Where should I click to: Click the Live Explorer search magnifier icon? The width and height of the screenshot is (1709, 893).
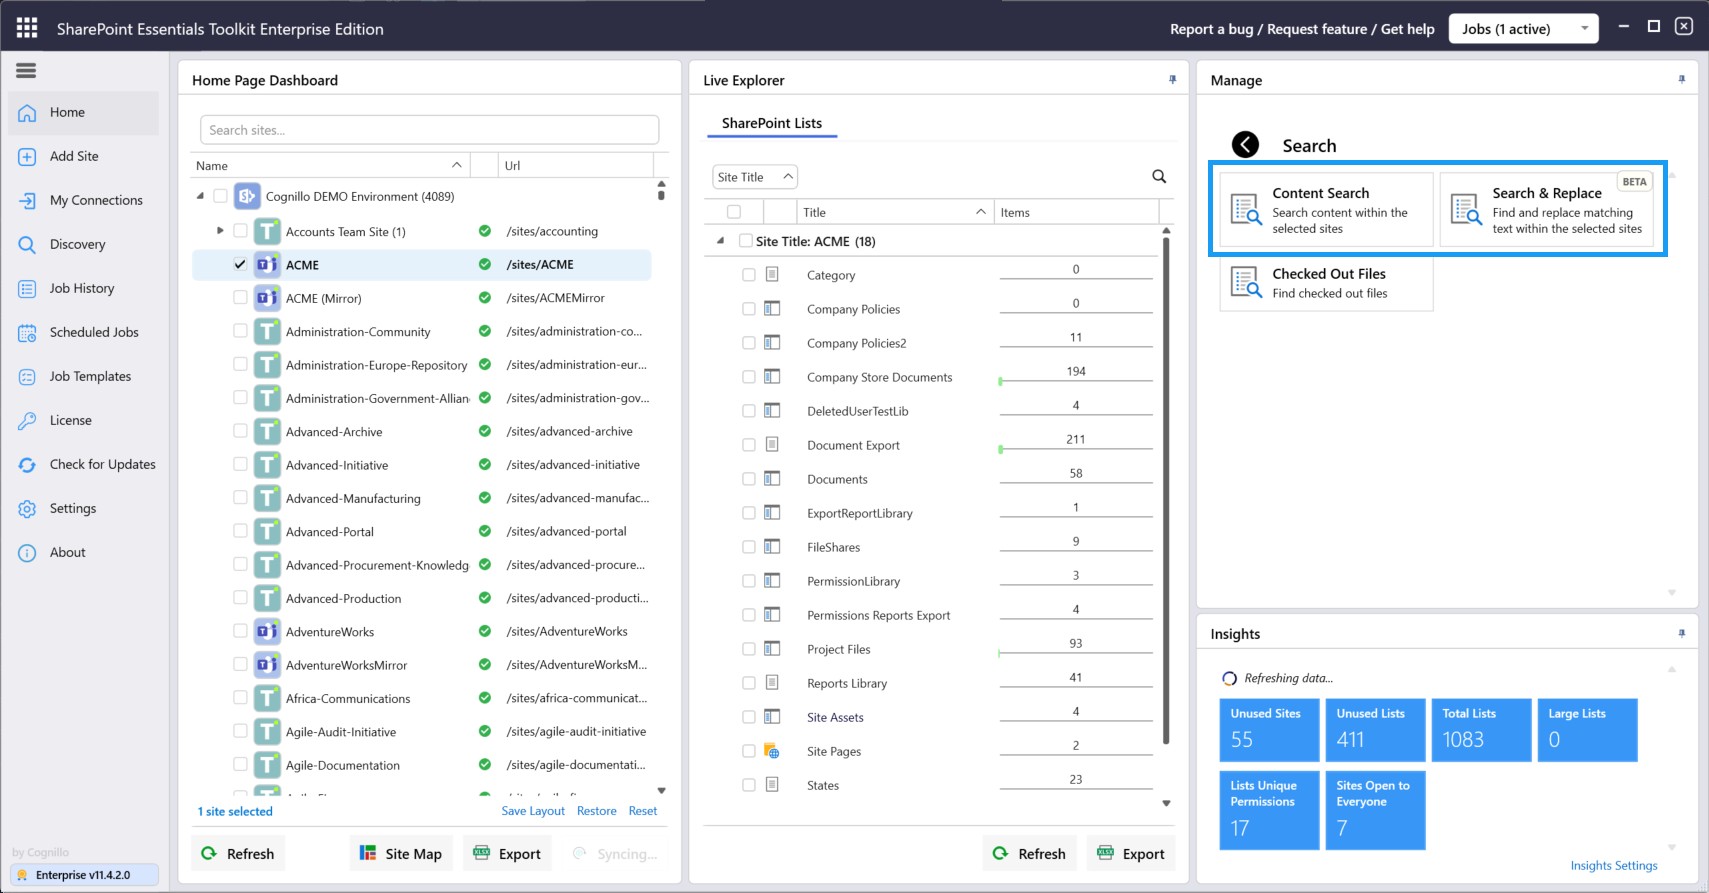click(x=1159, y=177)
